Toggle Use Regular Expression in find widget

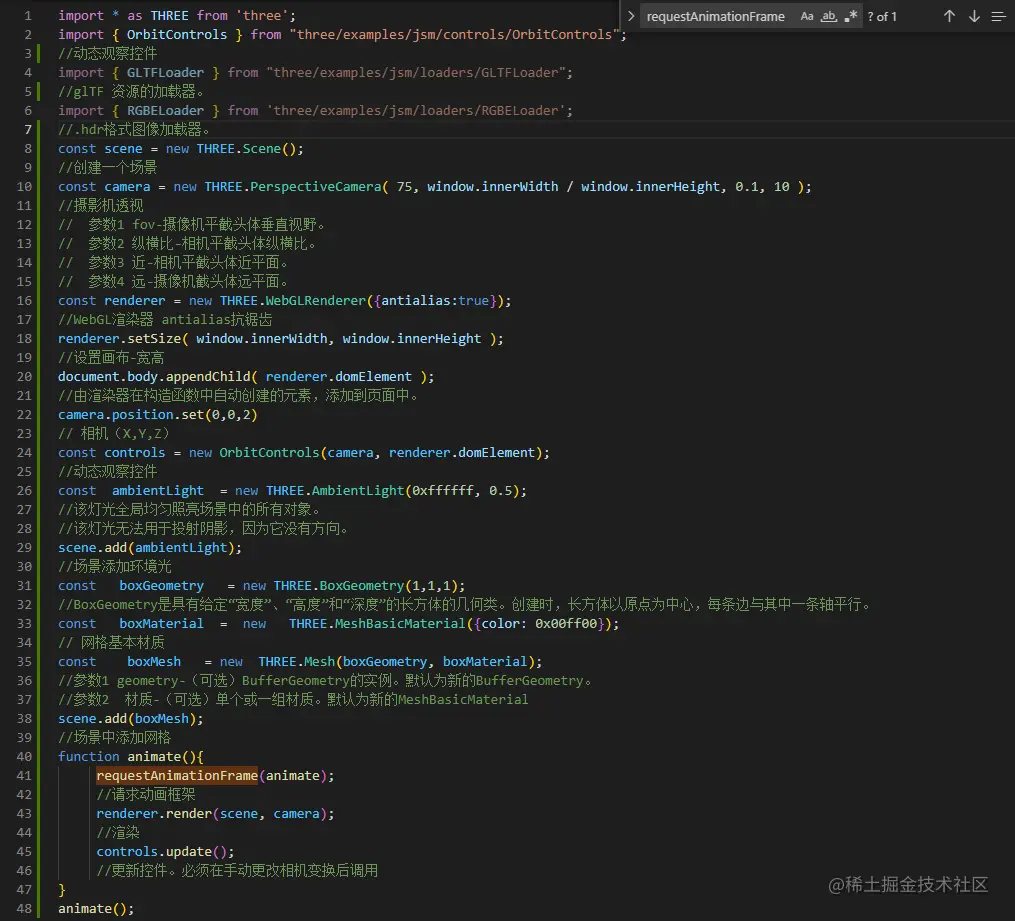click(851, 16)
